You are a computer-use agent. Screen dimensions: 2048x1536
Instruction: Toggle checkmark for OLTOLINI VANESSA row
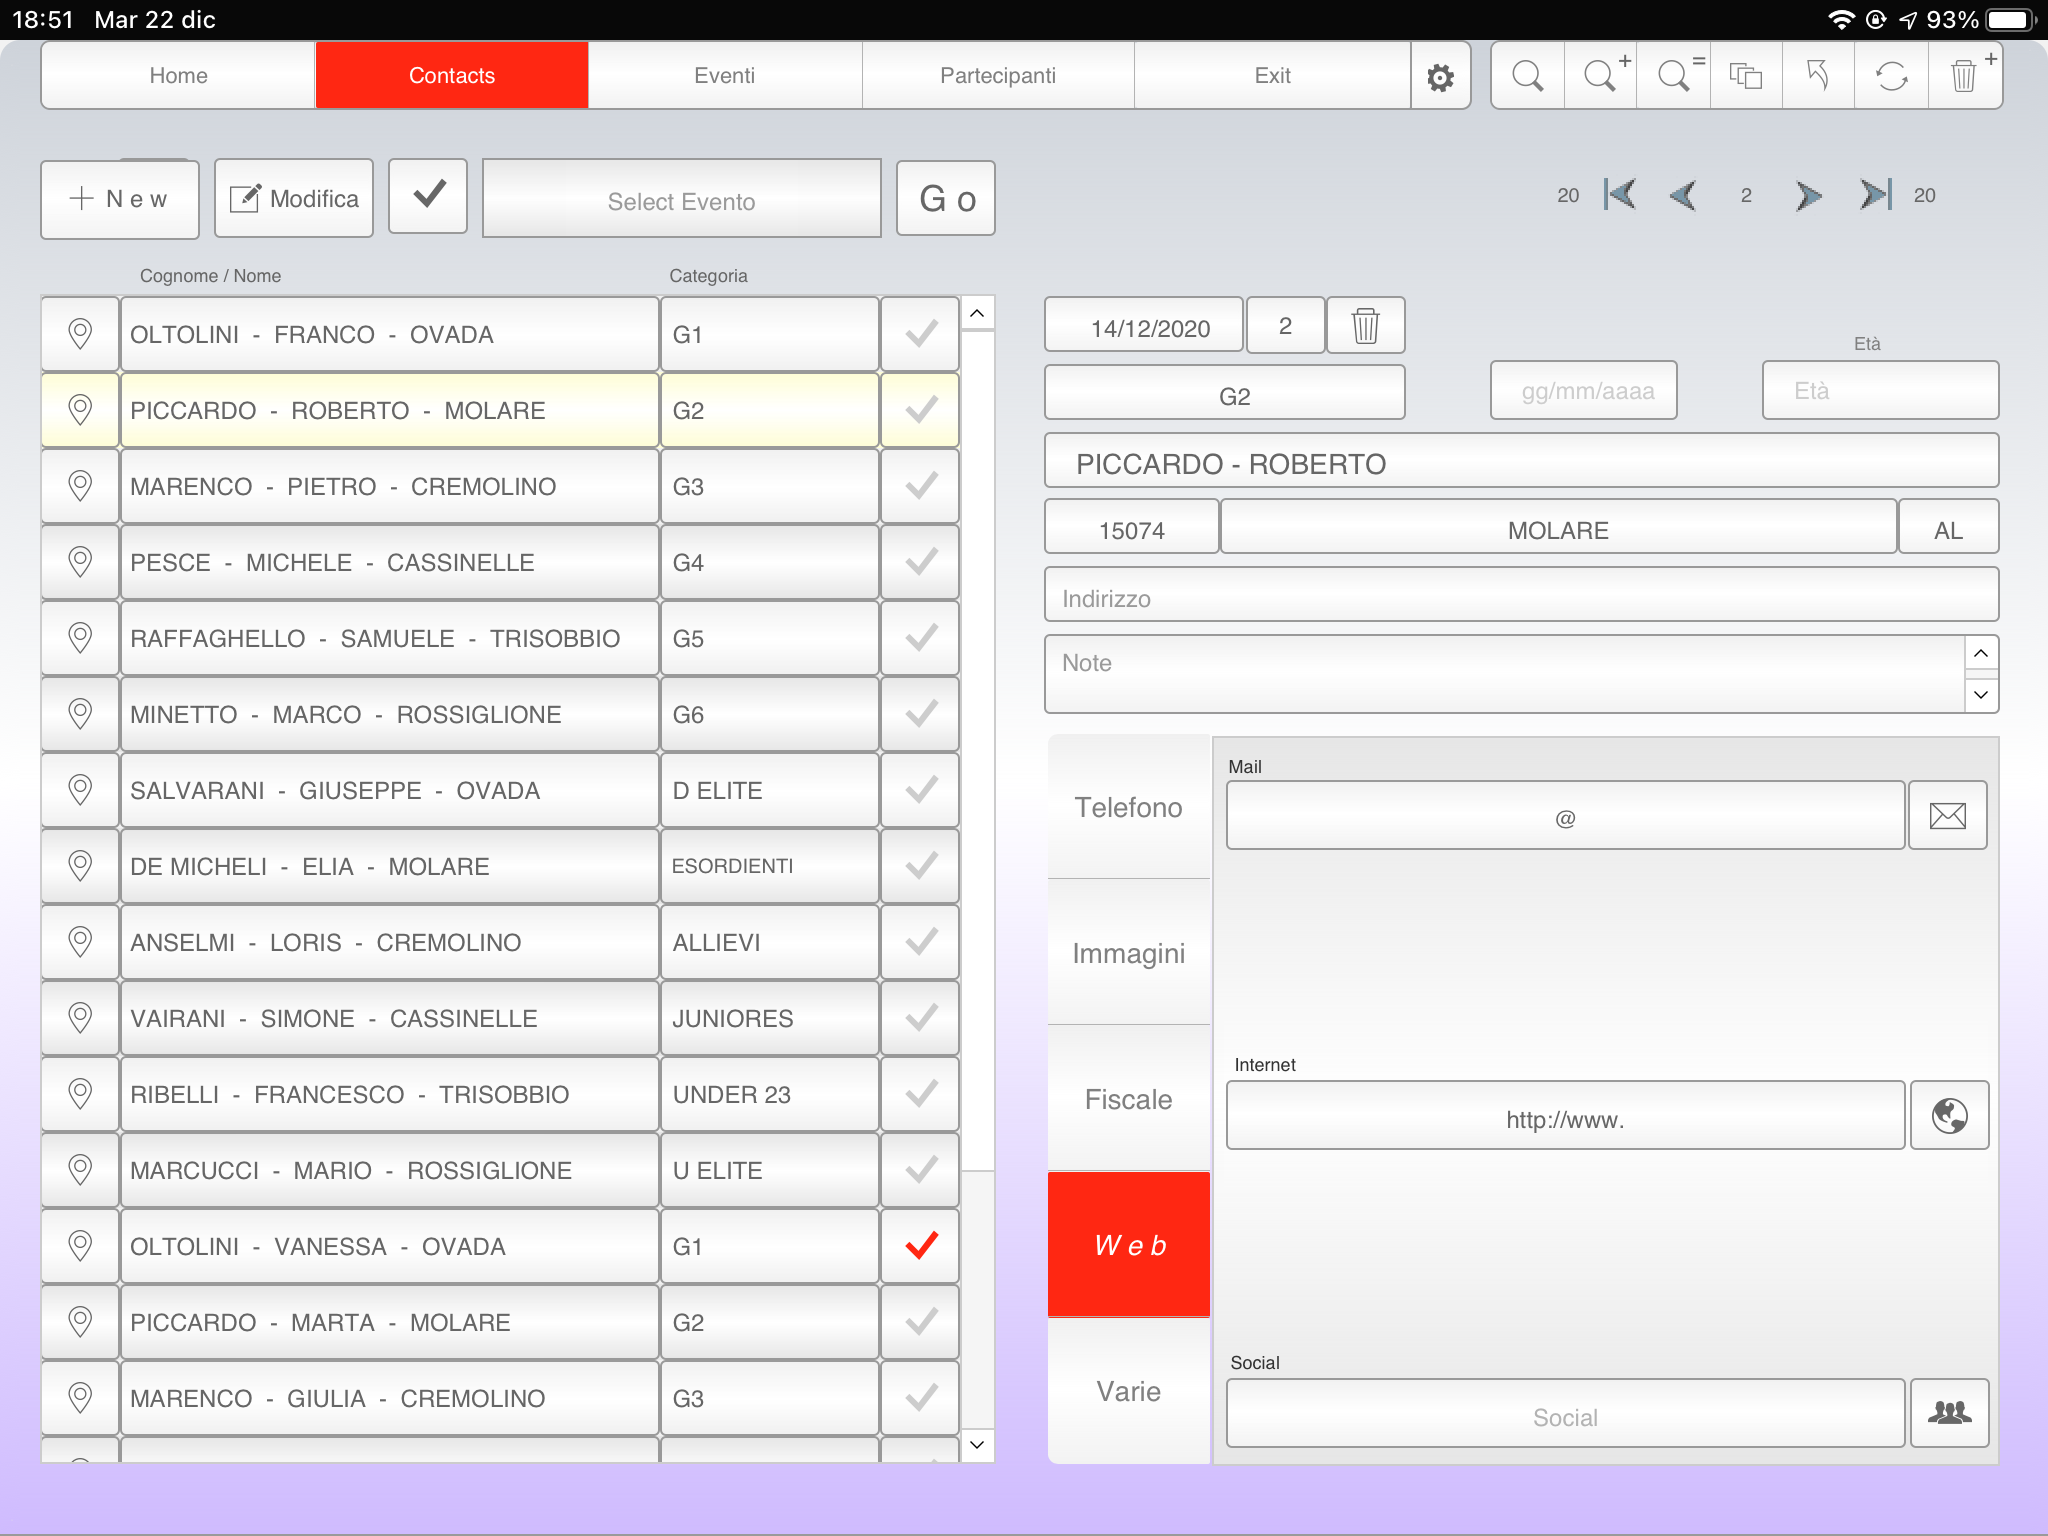coord(920,1246)
